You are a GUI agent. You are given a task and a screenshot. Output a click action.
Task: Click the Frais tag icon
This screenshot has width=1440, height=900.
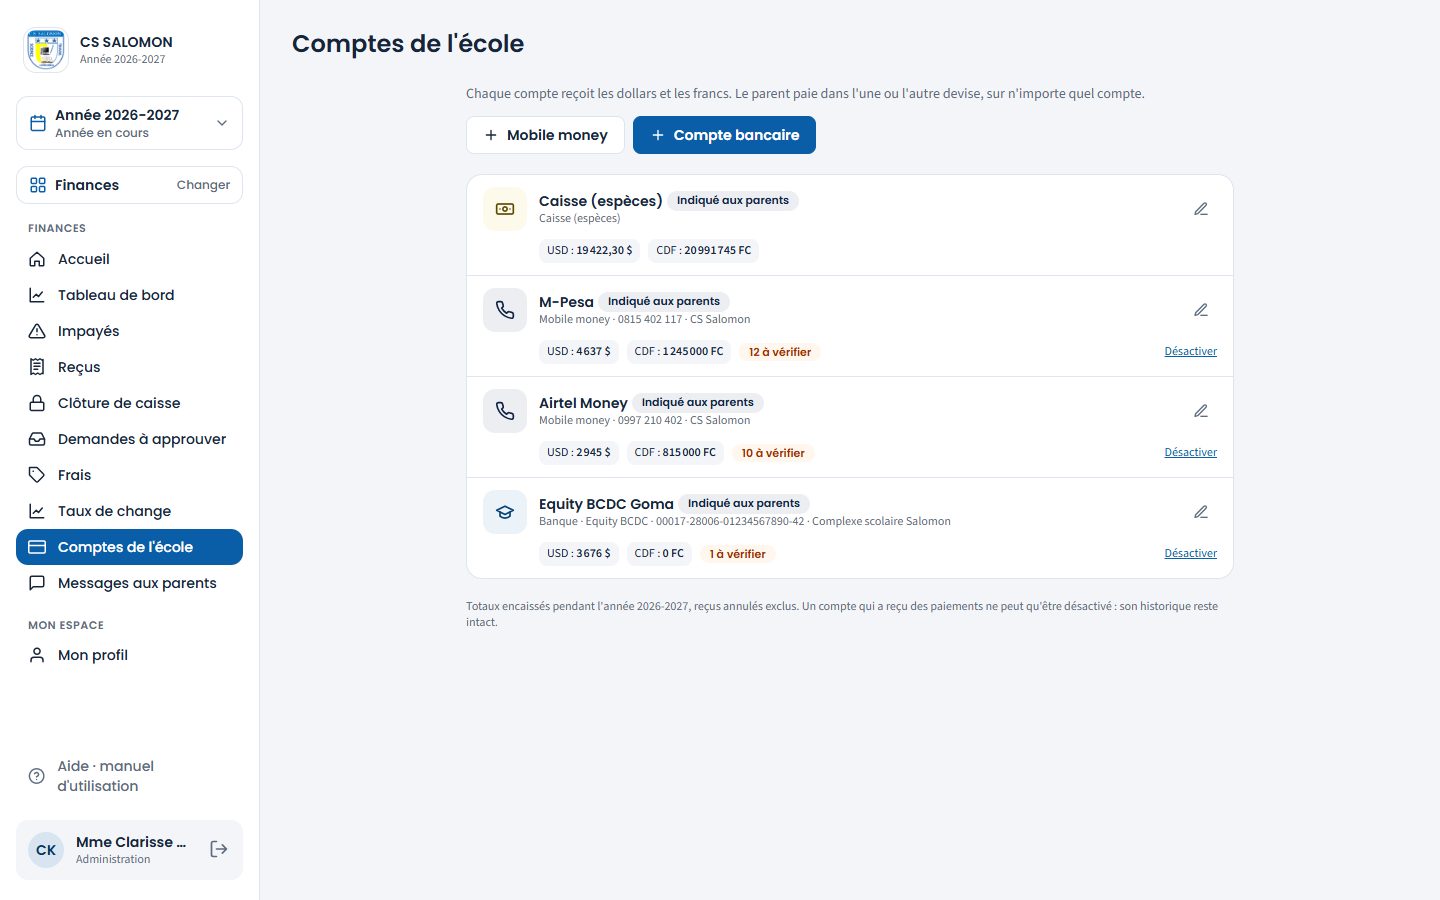click(x=37, y=475)
